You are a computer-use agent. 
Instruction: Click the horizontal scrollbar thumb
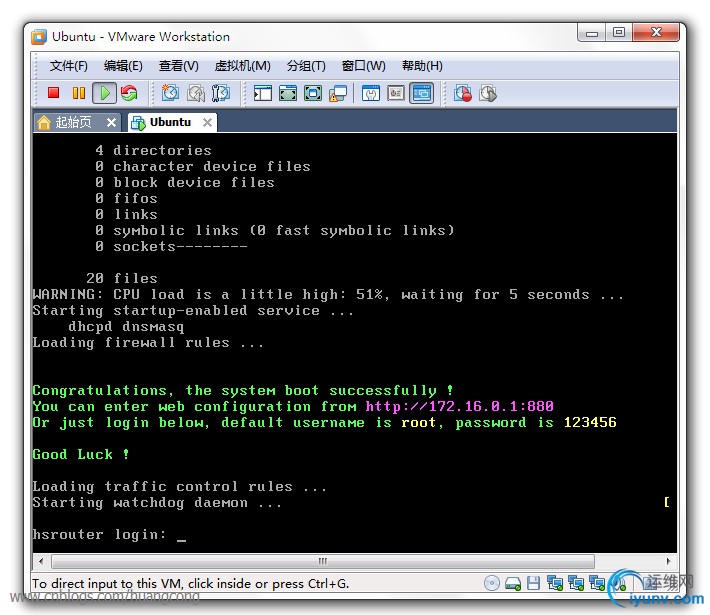(323, 562)
